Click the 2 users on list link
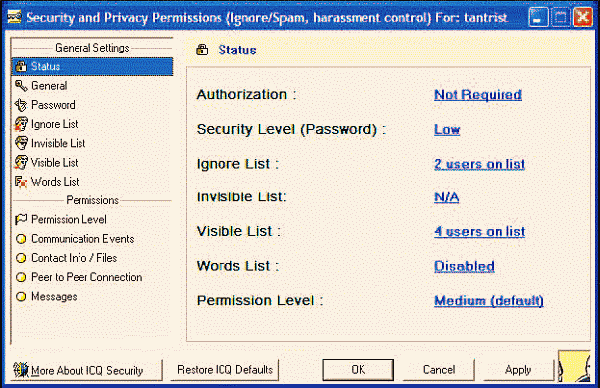This screenshot has height=388, width=600. pyautogui.click(x=479, y=164)
